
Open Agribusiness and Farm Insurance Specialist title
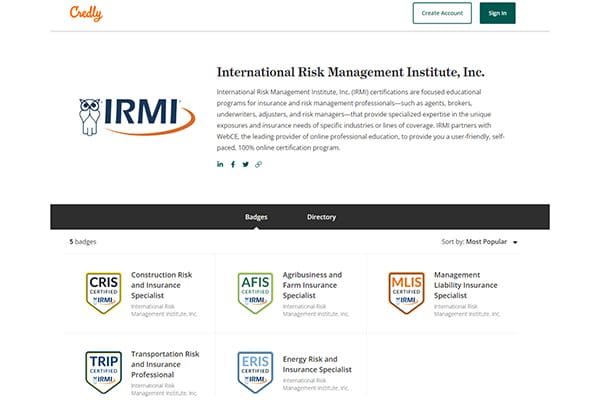click(x=312, y=285)
